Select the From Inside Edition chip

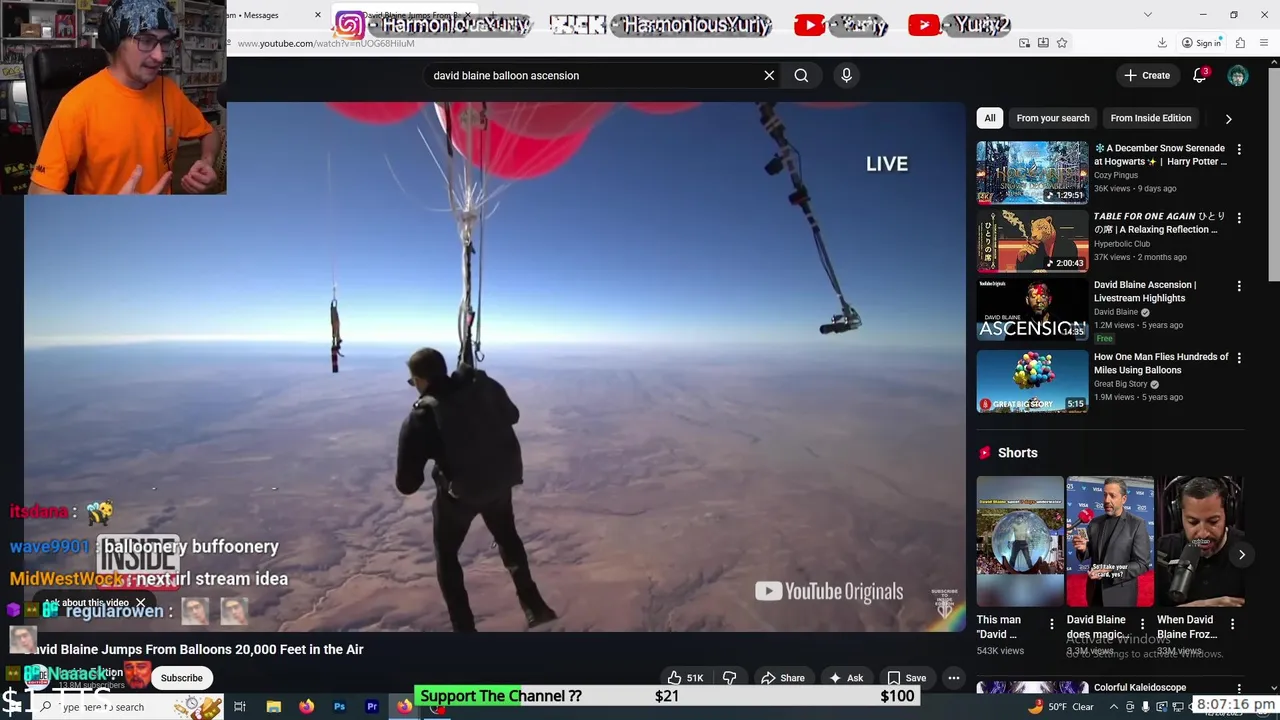click(x=1150, y=118)
